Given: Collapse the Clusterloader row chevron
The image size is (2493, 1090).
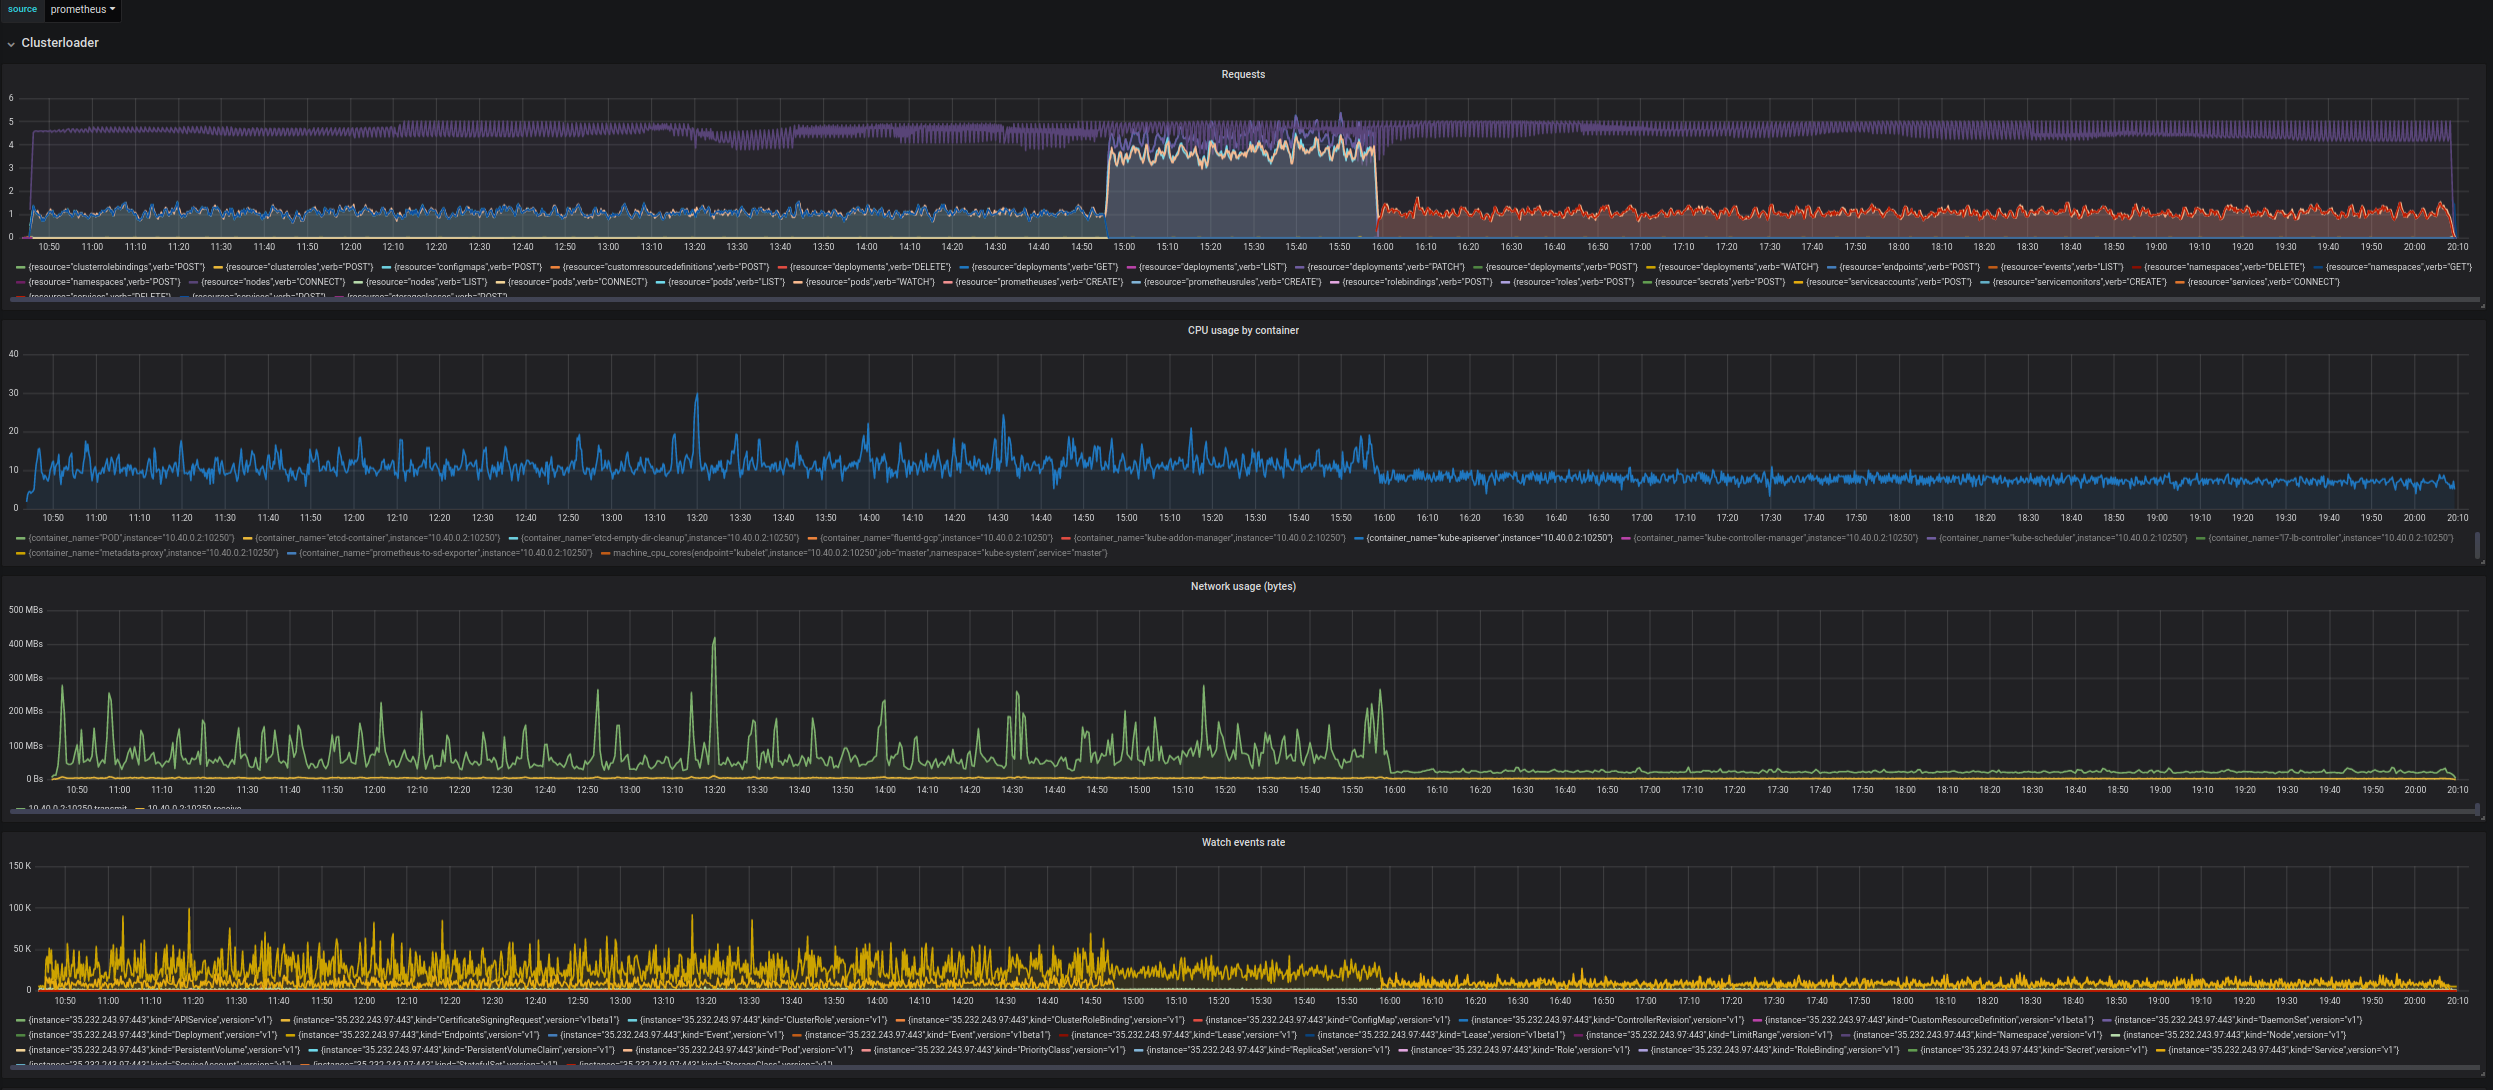Looking at the screenshot, I should pyautogui.click(x=11, y=44).
